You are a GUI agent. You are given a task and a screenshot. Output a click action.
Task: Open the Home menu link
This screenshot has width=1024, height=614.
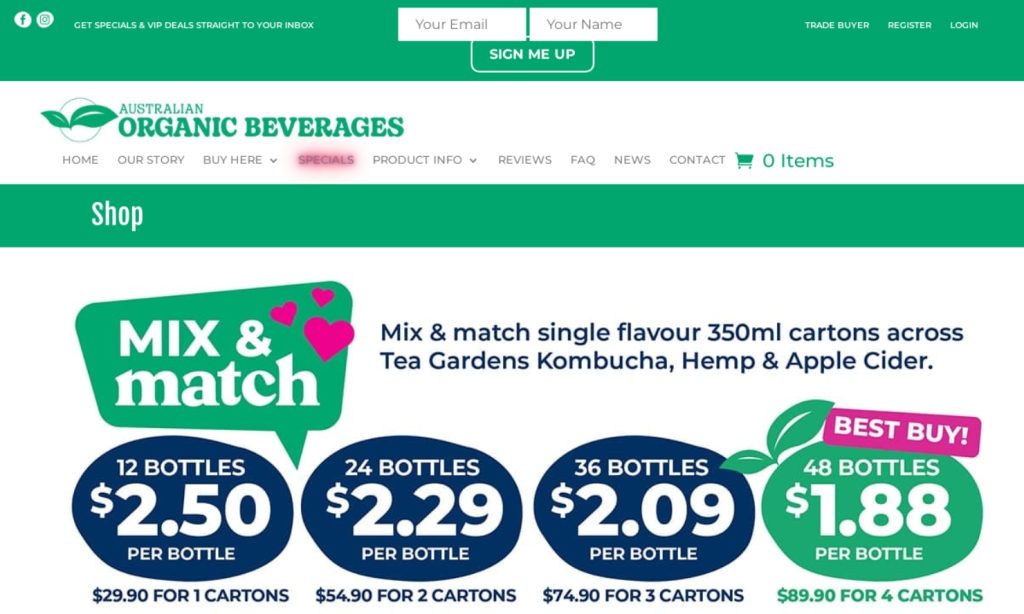(80, 160)
